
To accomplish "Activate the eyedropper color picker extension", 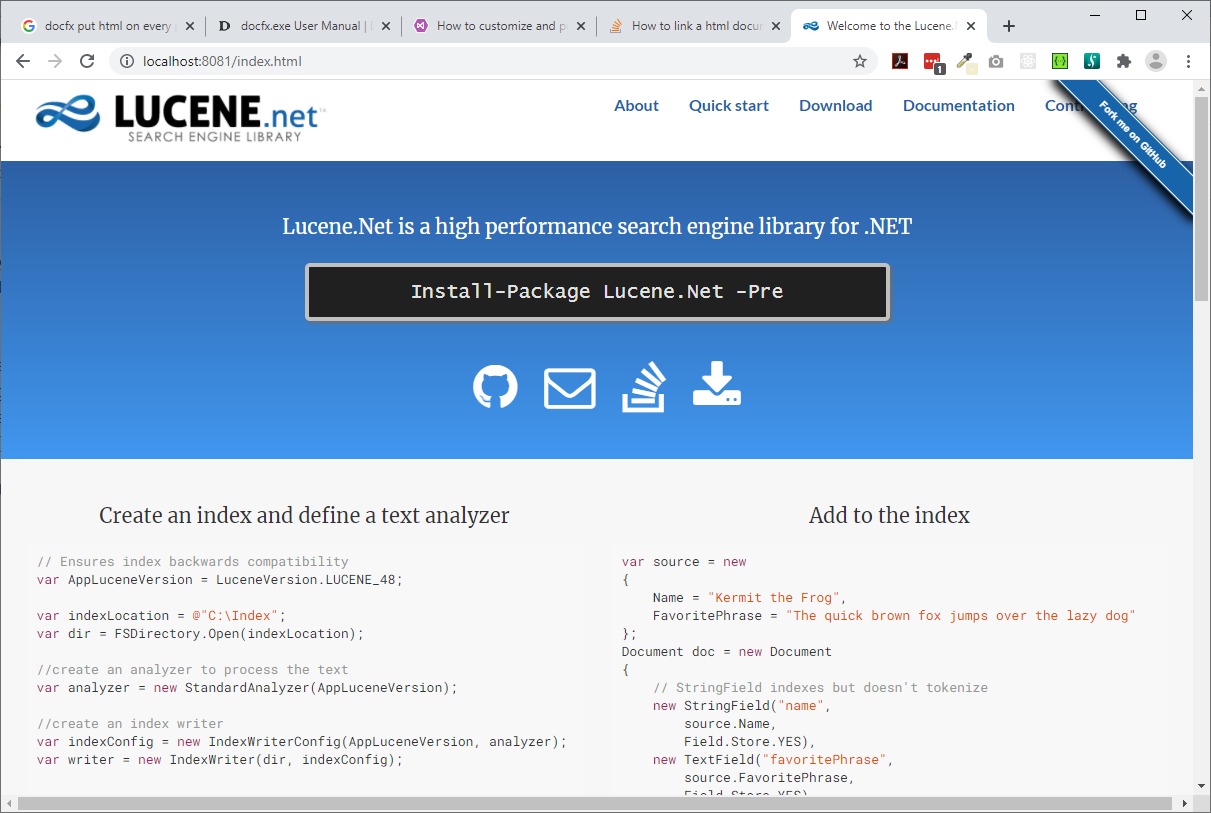I will click(965, 62).
